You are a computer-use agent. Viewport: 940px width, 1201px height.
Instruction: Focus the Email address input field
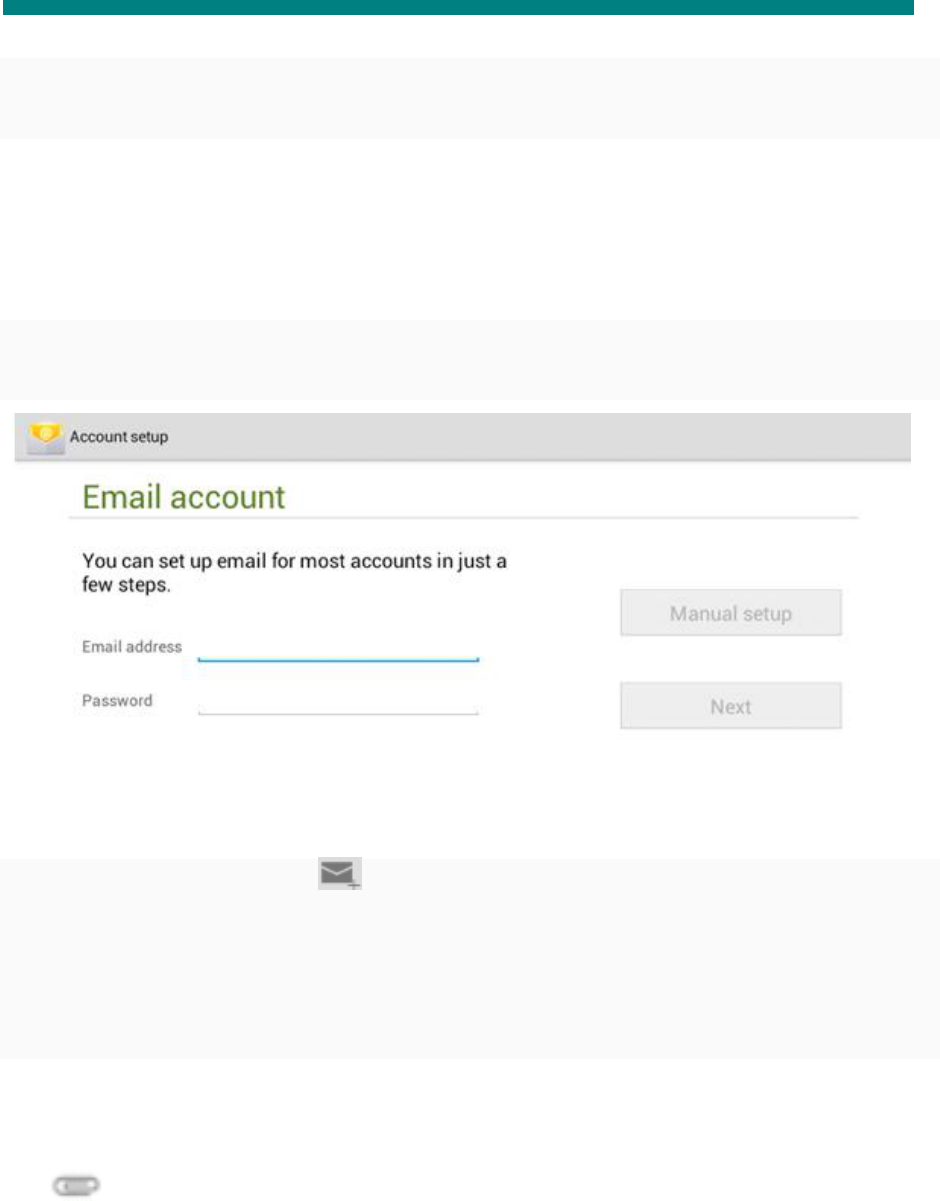(x=338, y=649)
